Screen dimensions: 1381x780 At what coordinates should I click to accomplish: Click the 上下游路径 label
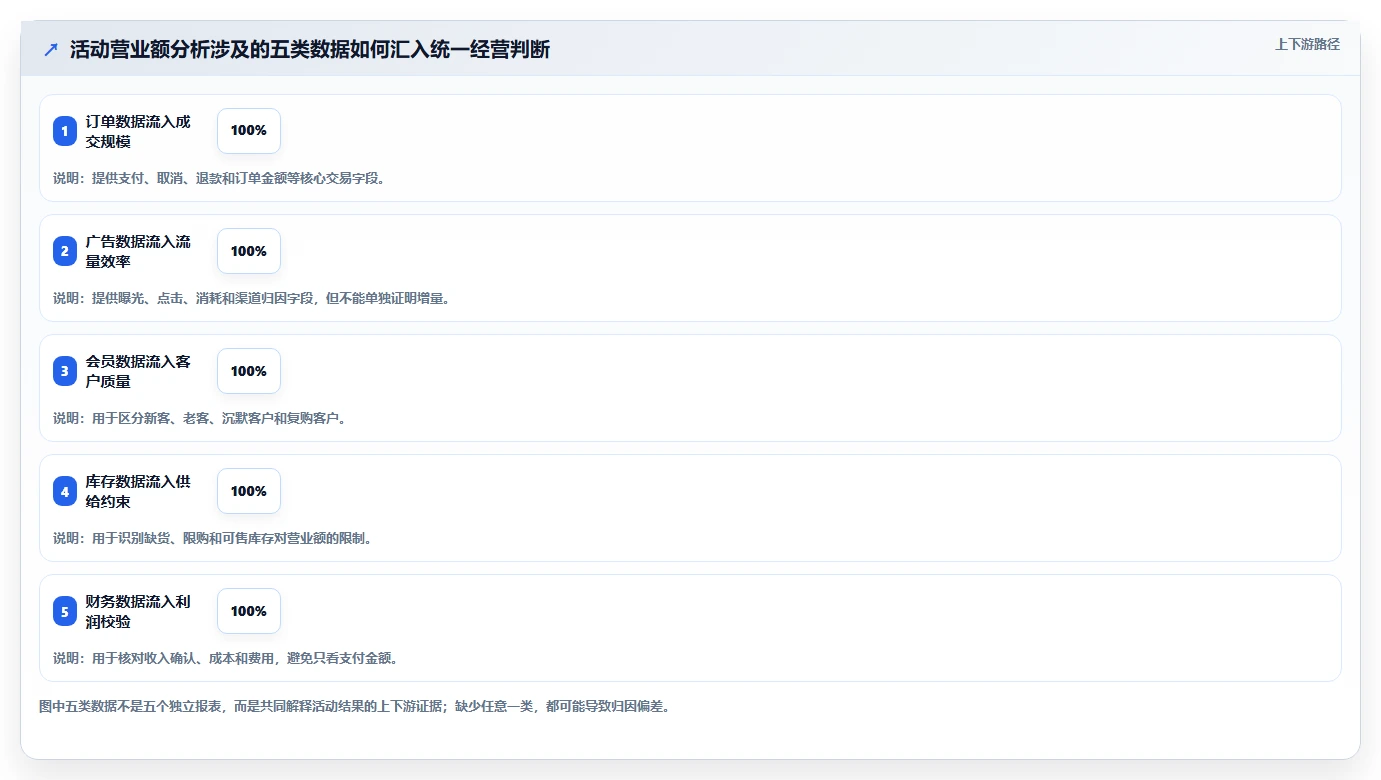(1307, 44)
